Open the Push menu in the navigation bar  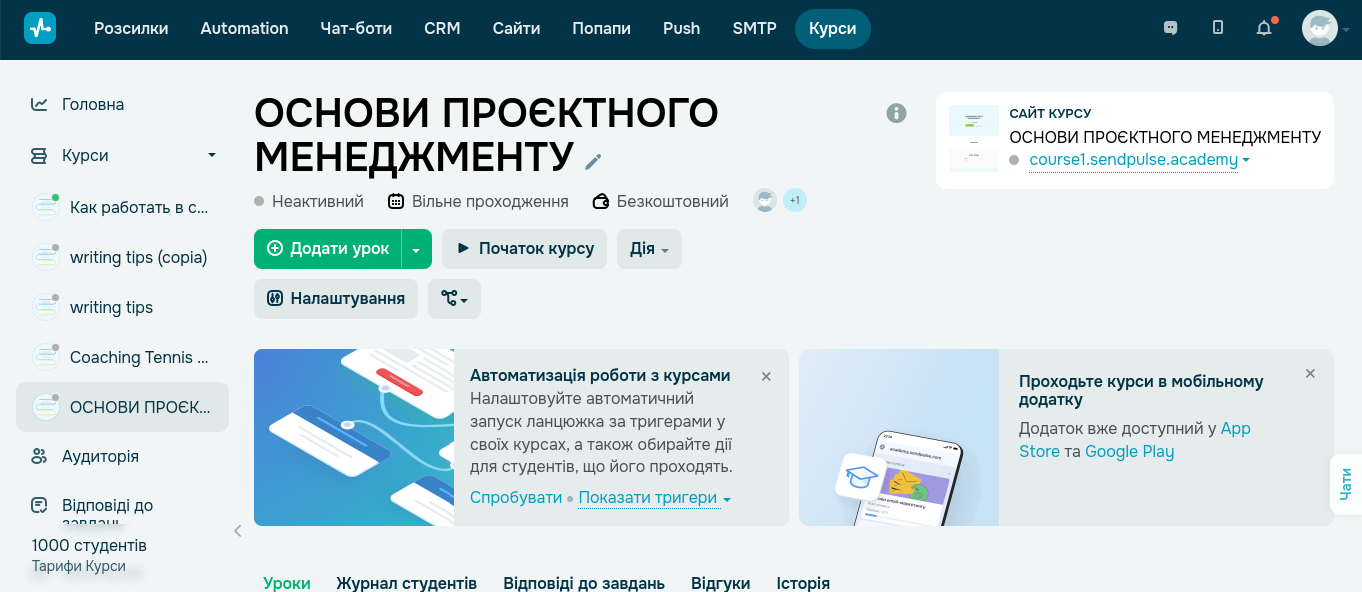pyautogui.click(x=681, y=28)
